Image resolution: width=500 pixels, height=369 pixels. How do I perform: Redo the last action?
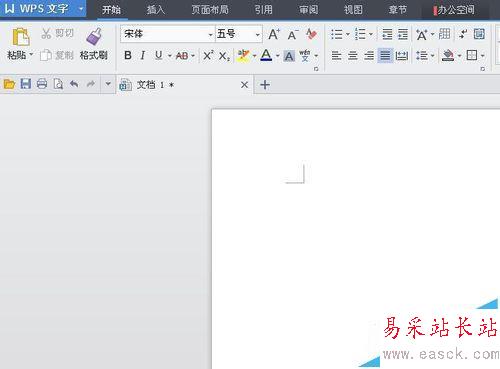tap(90, 84)
